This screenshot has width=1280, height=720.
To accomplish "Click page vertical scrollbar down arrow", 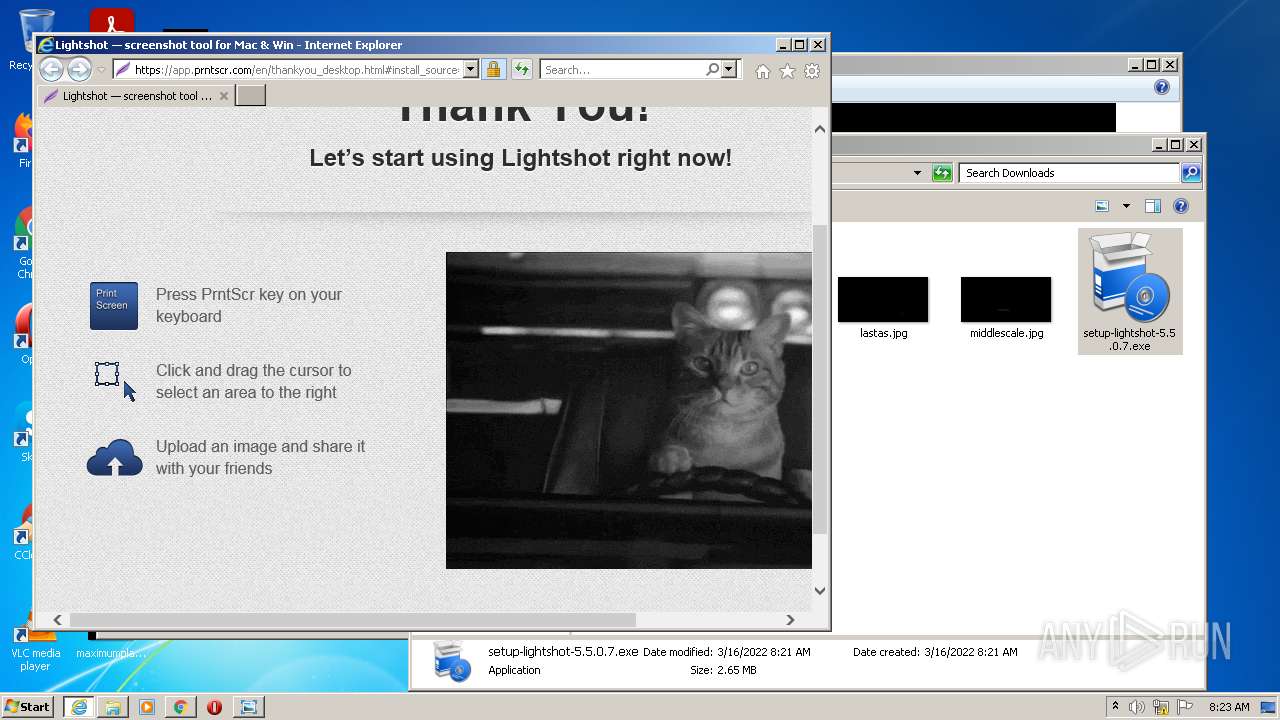I will click(820, 591).
